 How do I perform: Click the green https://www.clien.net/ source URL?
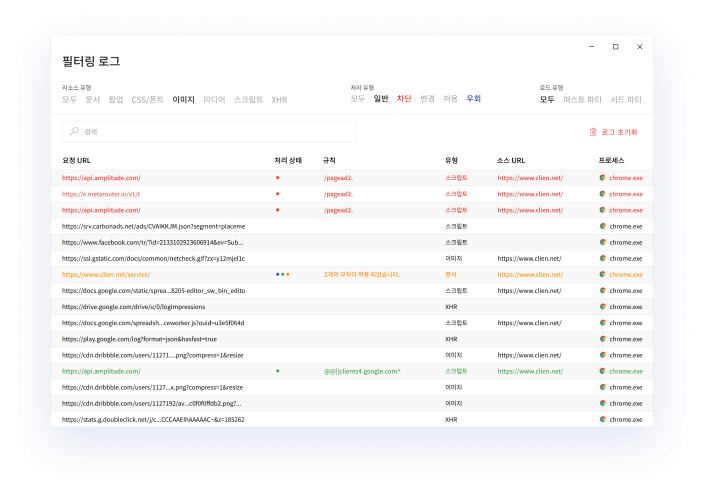point(530,371)
